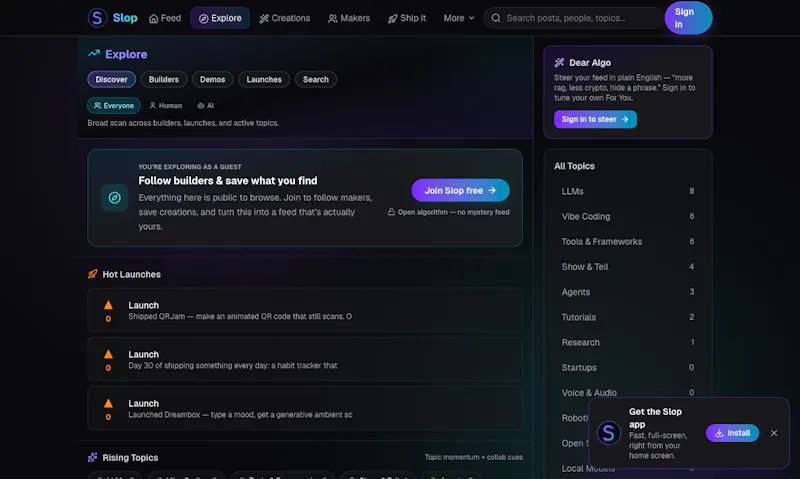Viewport: 800px width, 479px height.
Task: Open the Explore nav item
Action: (x=220, y=18)
